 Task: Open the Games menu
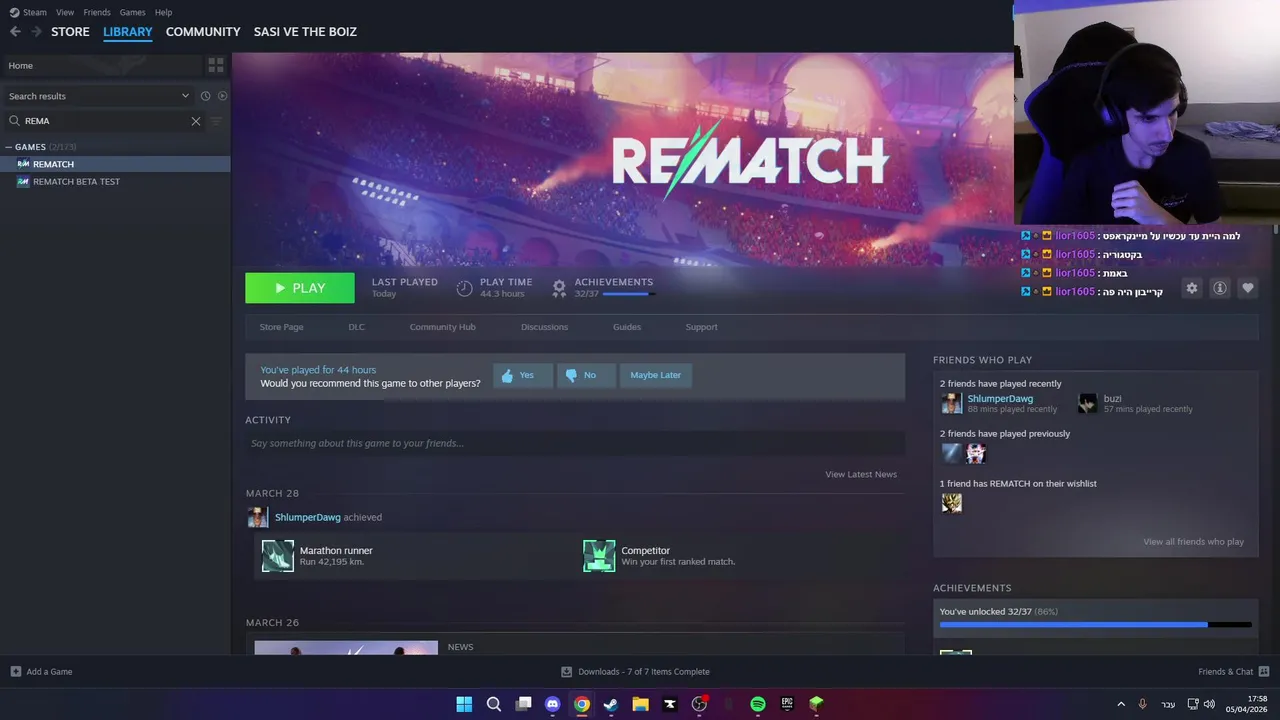132,12
